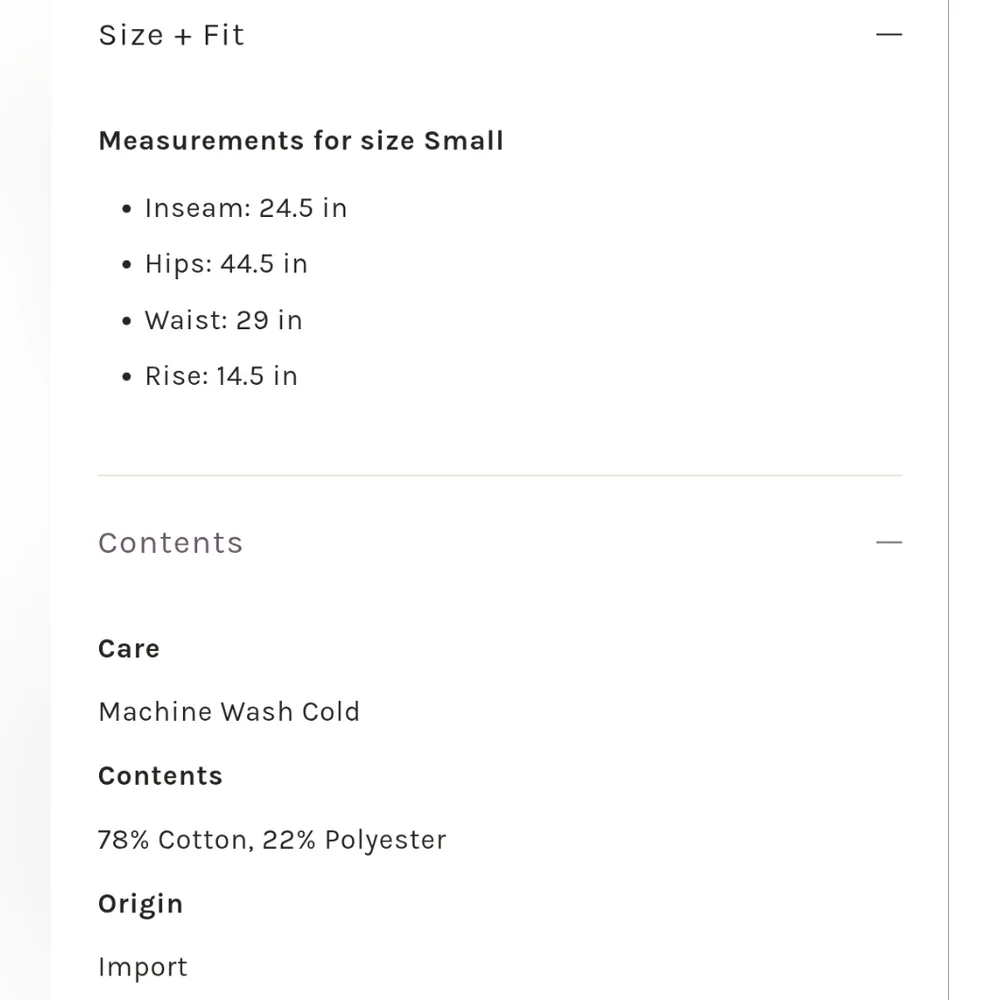Click the Import origin text
Image resolution: width=1000 pixels, height=1000 pixels.
143,967
